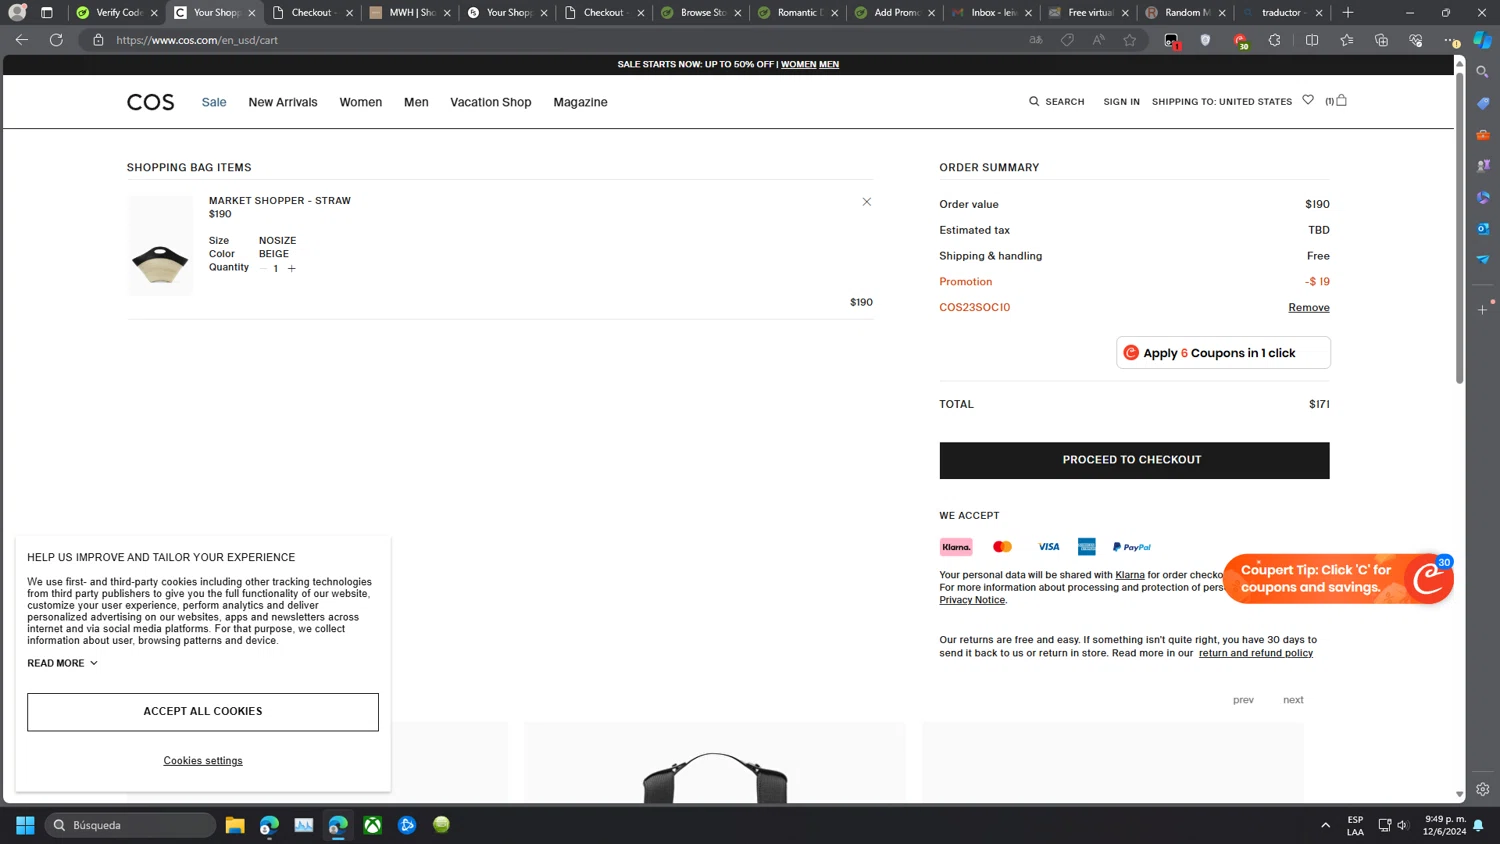Open the Windows Start menu

(25, 825)
